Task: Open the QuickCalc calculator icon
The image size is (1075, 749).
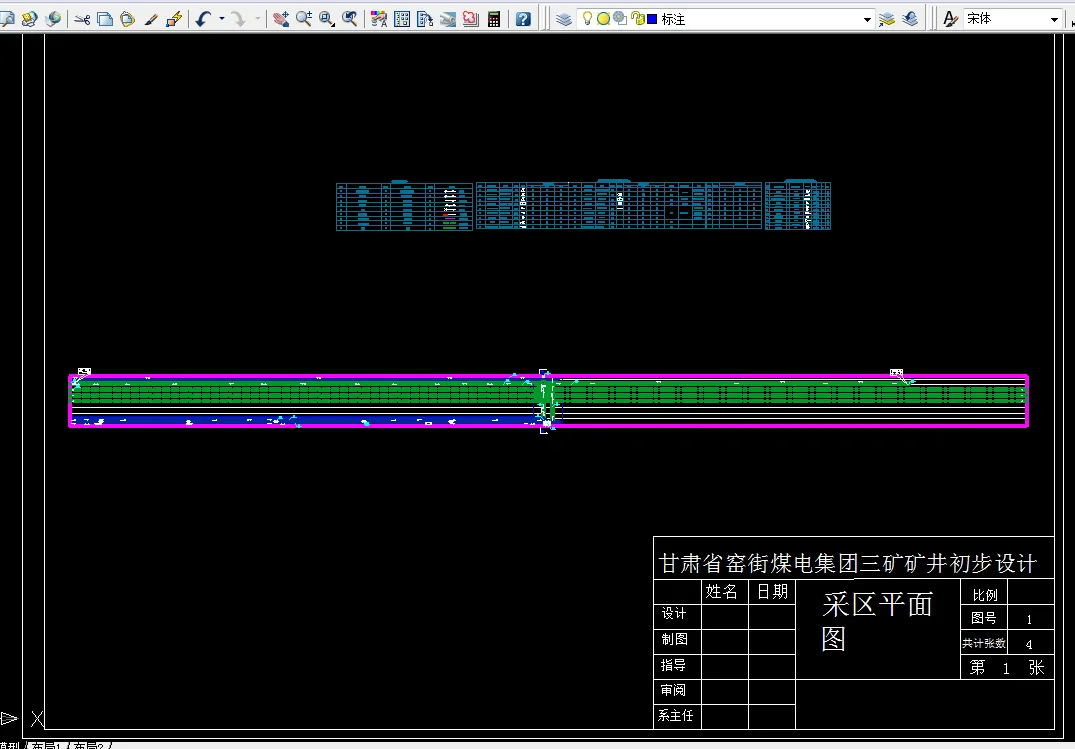Action: 493,17
